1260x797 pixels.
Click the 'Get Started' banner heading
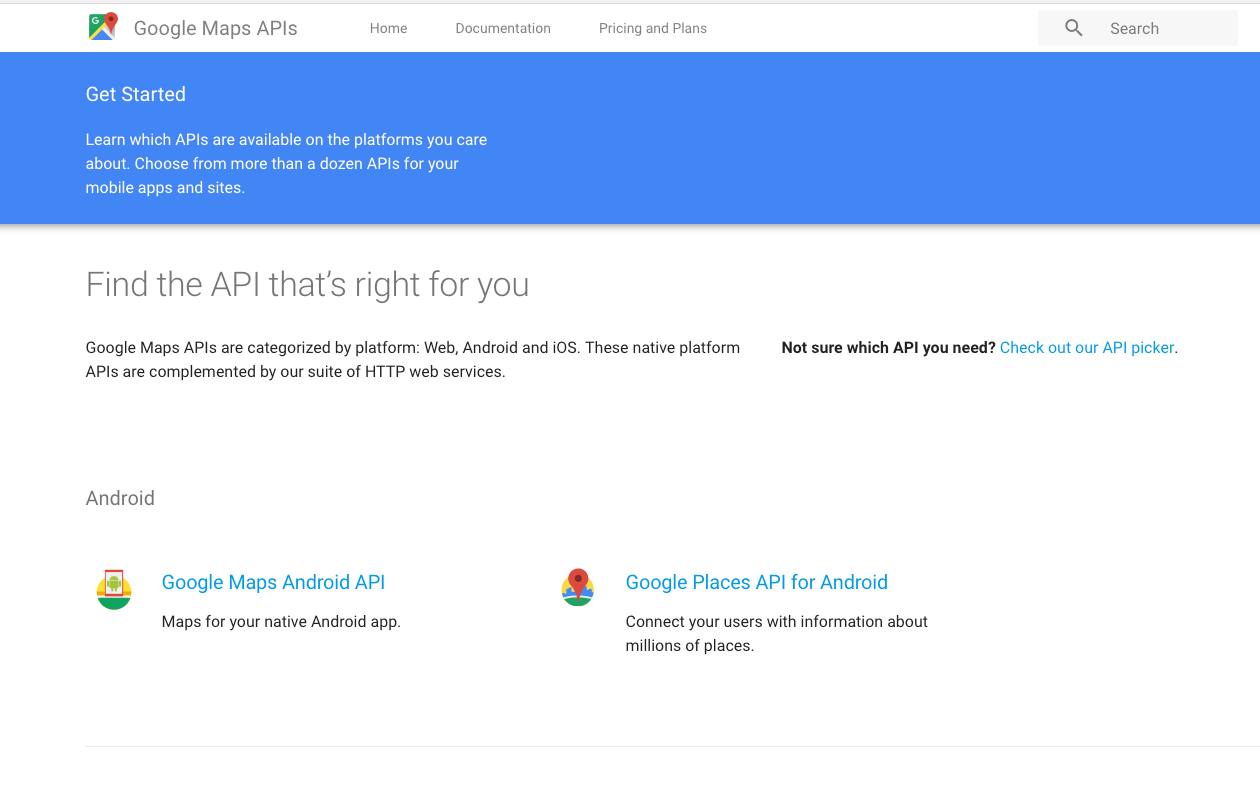(x=136, y=94)
